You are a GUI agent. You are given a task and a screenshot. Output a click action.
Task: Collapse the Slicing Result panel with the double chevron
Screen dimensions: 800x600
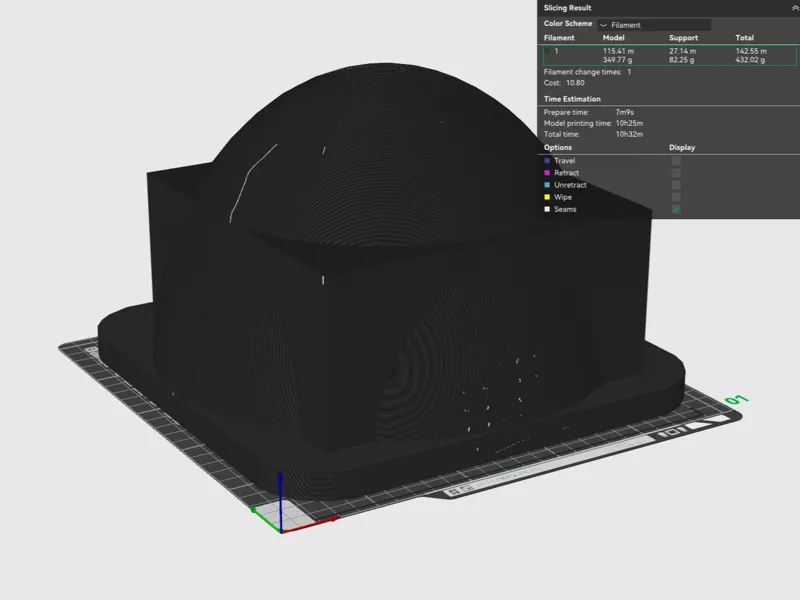coord(794,8)
